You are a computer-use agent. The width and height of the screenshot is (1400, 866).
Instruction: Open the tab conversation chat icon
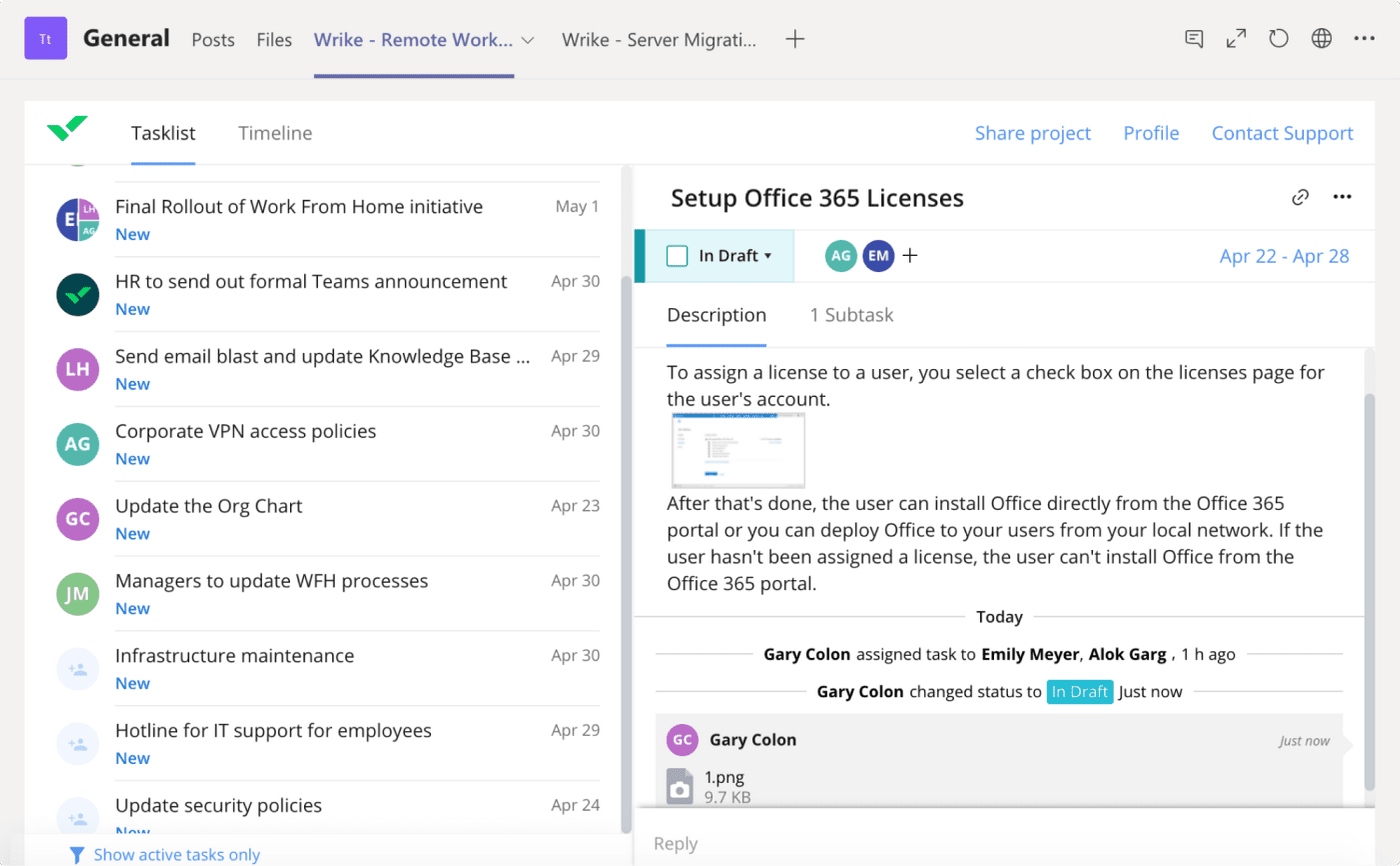point(1193,39)
